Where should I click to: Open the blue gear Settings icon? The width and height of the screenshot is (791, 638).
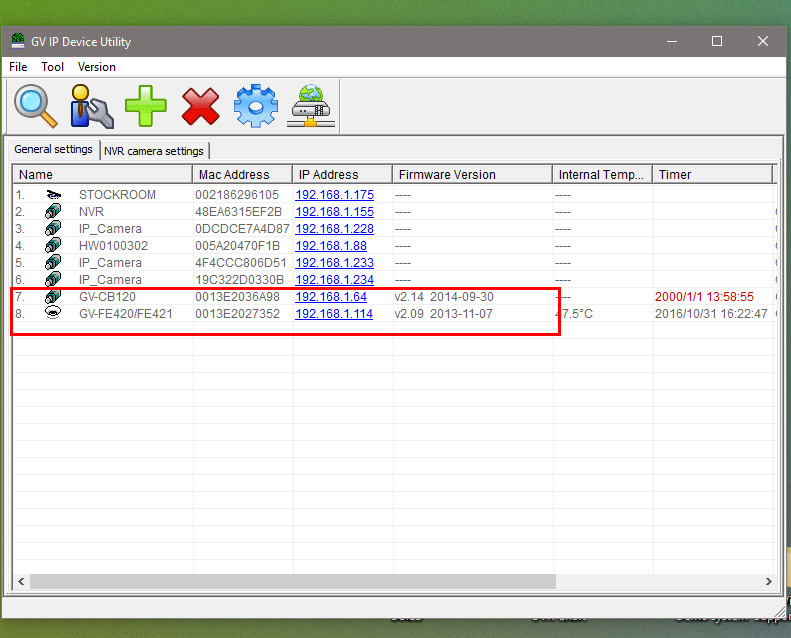(256, 106)
